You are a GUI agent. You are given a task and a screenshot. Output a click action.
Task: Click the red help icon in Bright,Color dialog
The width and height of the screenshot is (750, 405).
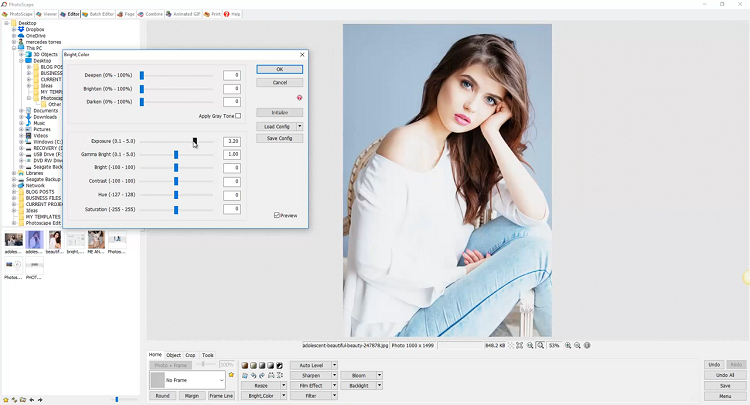pyautogui.click(x=299, y=98)
